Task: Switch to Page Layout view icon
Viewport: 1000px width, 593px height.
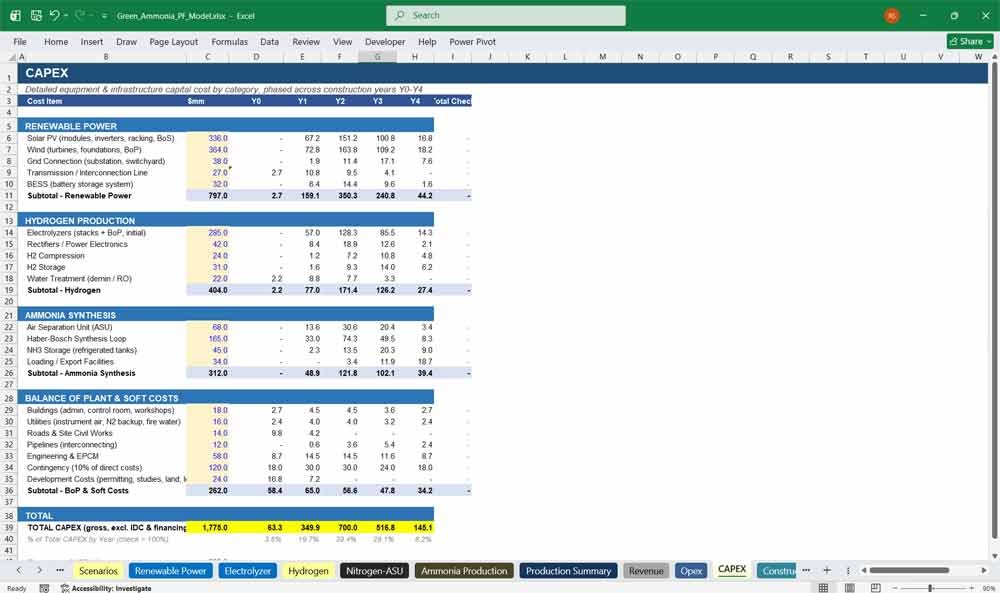Action: click(849, 588)
